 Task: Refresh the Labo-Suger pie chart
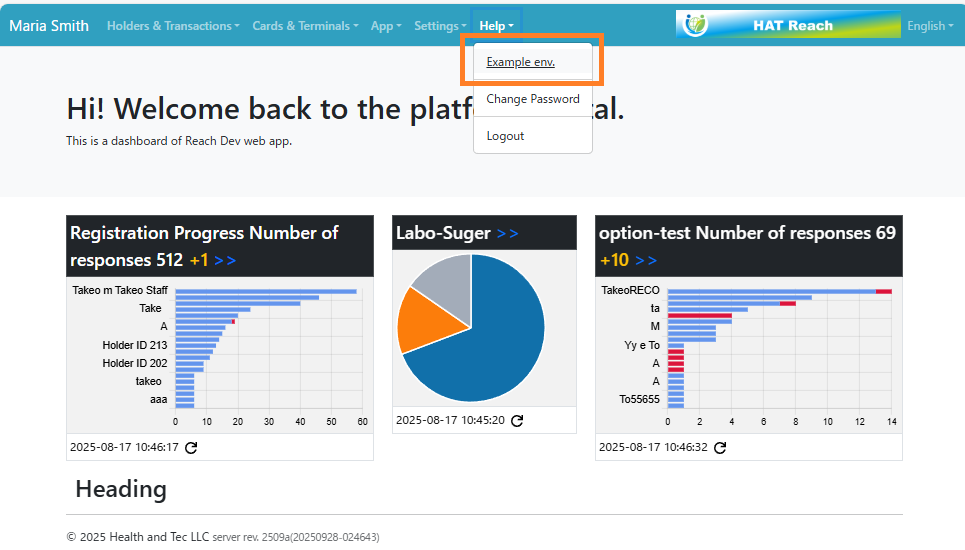(517, 421)
